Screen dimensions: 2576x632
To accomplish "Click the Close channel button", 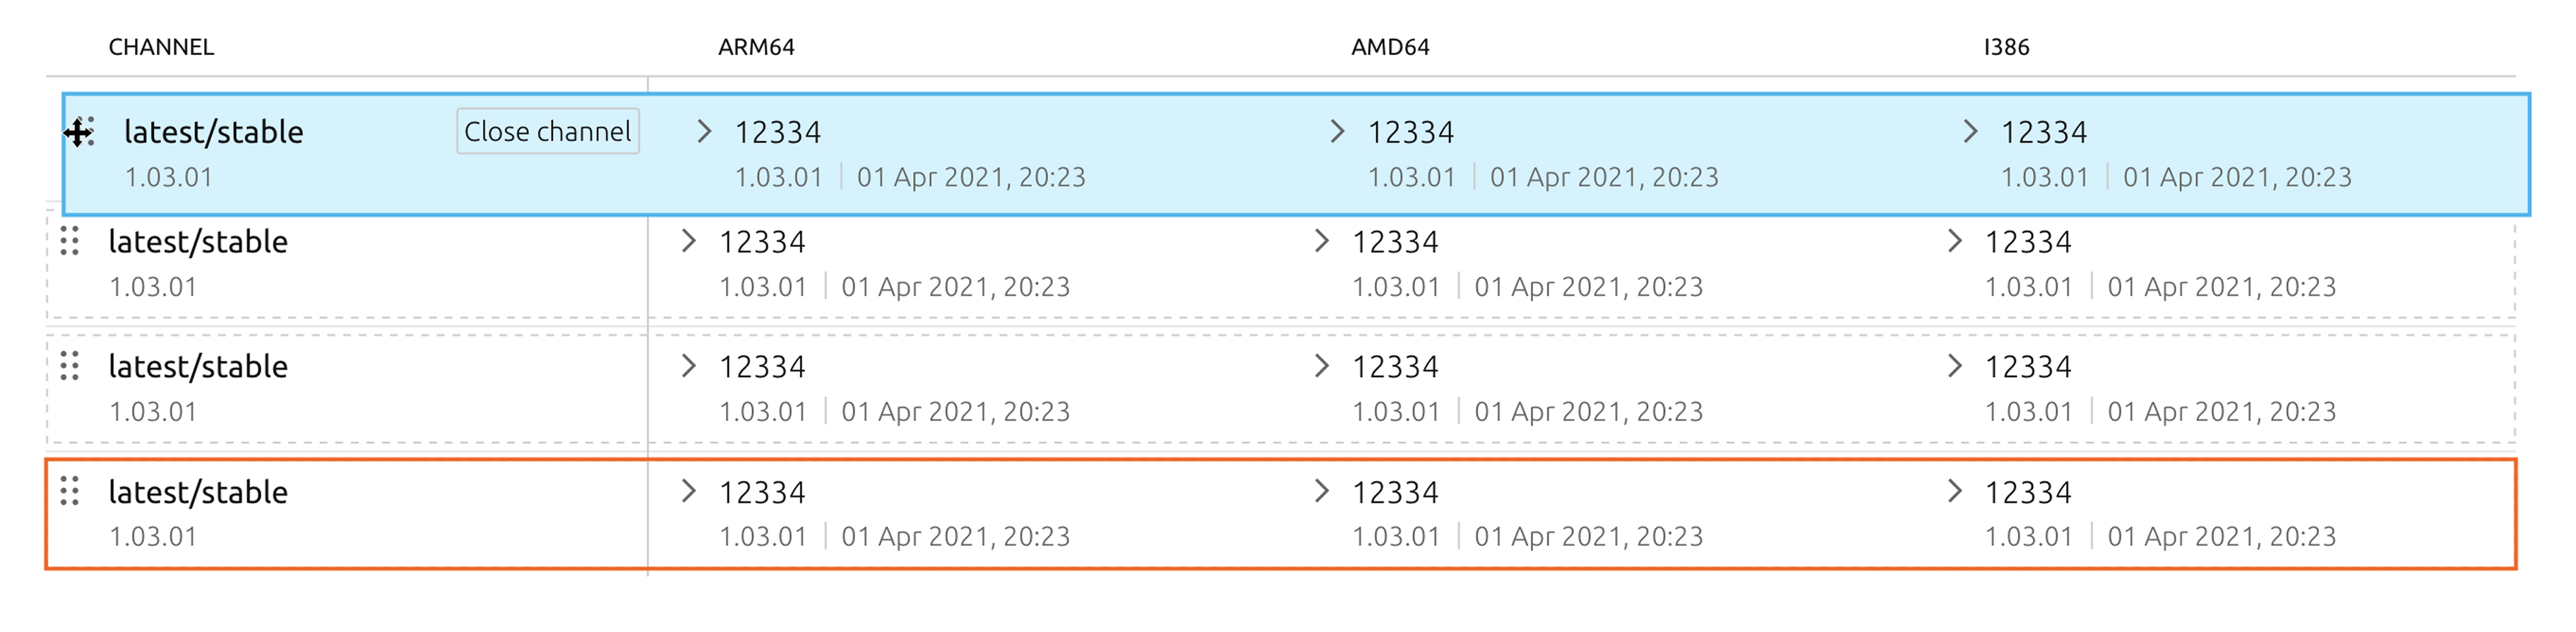I will (x=547, y=131).
